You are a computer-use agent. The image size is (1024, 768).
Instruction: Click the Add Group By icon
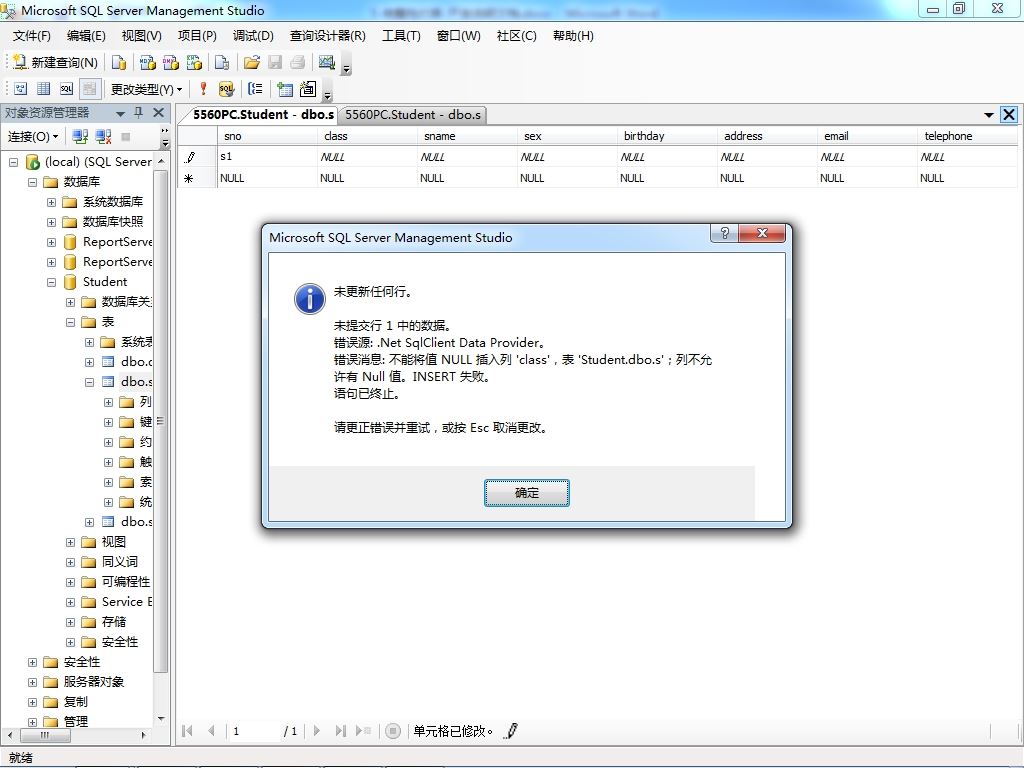click(x=255, y=88)
